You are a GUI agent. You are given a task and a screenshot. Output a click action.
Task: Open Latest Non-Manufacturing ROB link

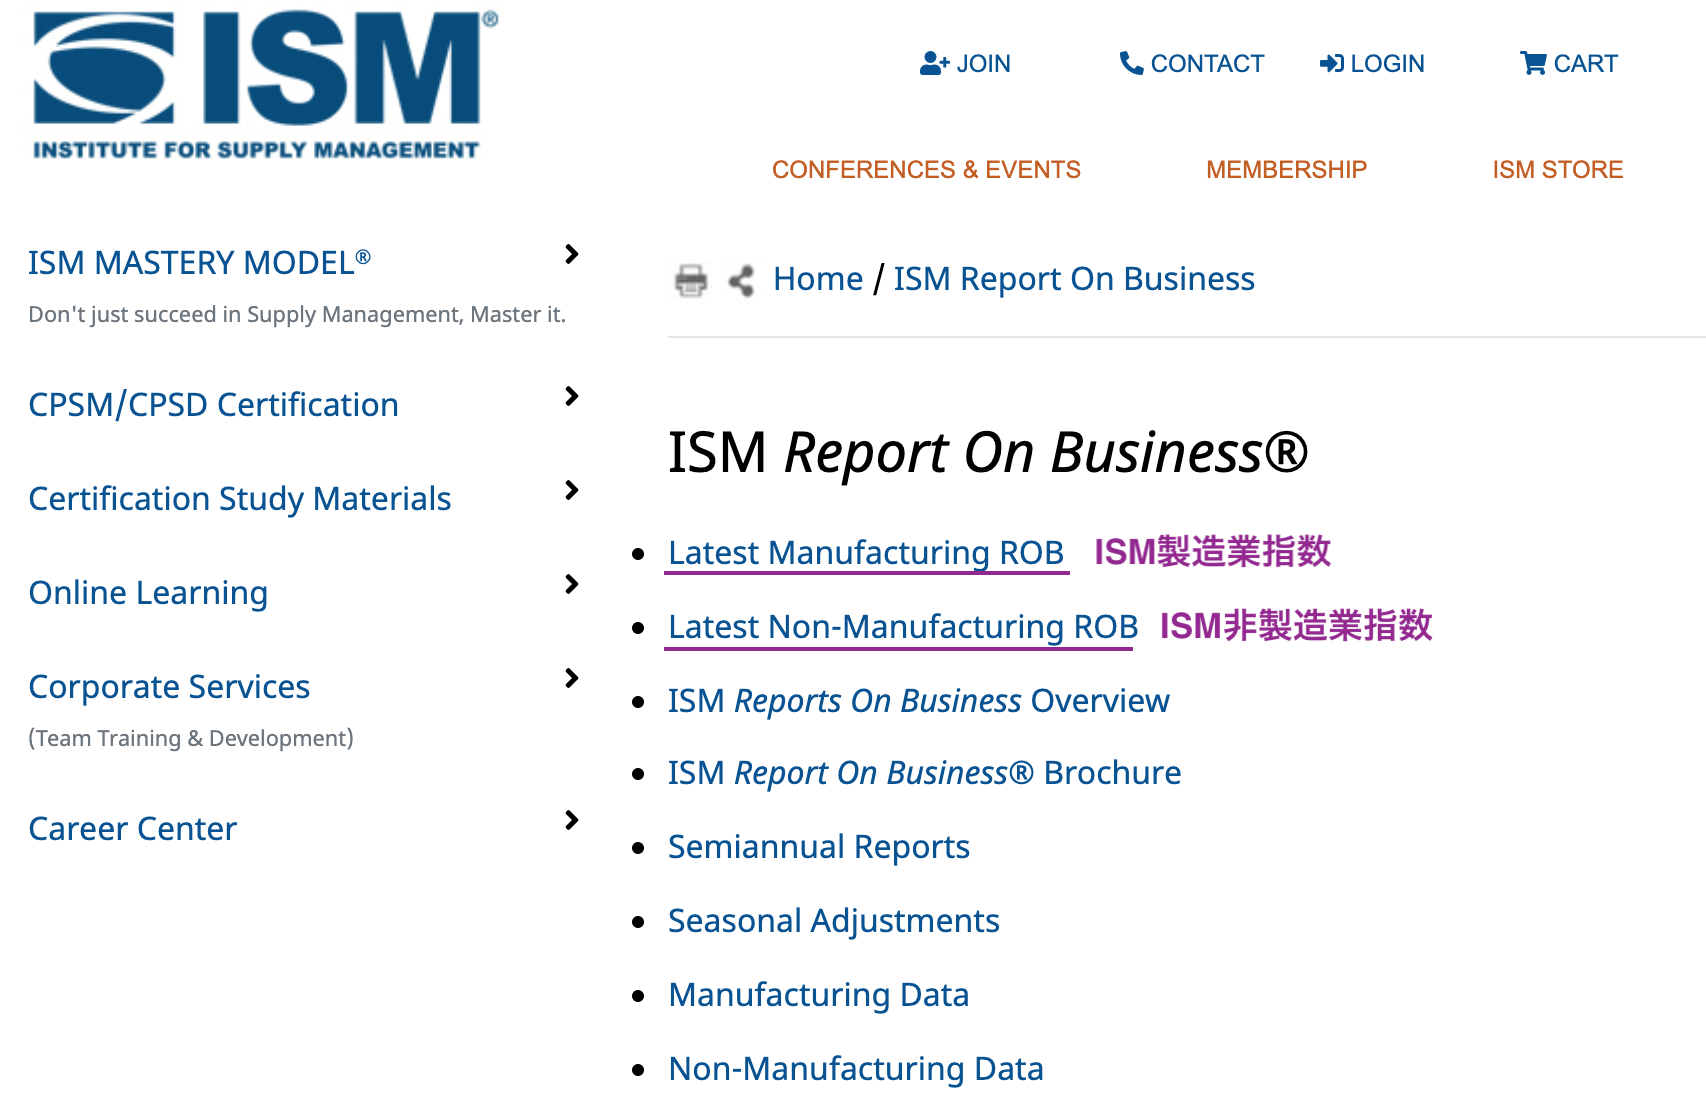[x=903, y=626]
